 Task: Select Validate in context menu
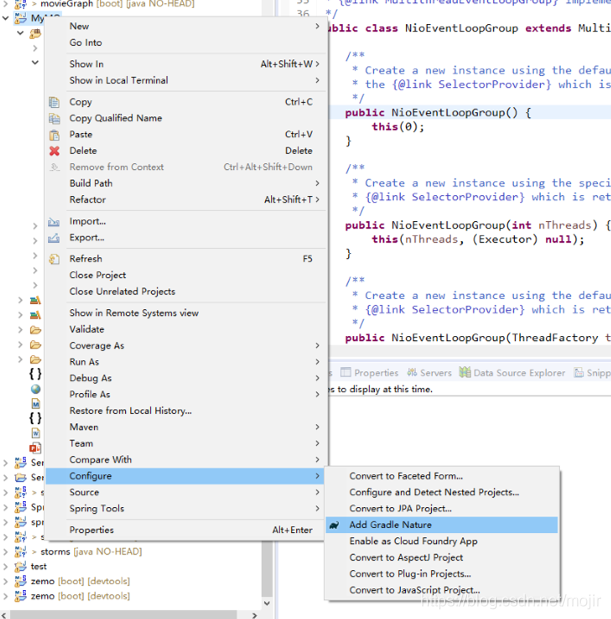pyautogui.click(x=186, y=329)
